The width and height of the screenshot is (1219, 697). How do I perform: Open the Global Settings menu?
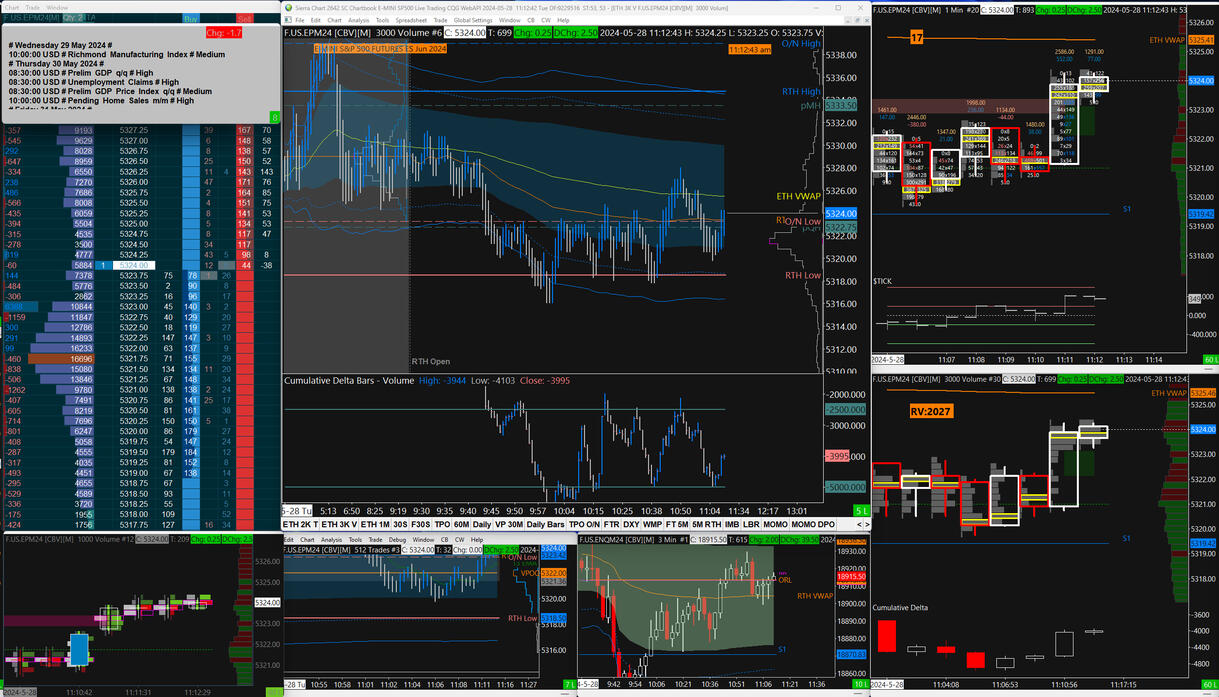pyautogui.click(x=473, y=20)
